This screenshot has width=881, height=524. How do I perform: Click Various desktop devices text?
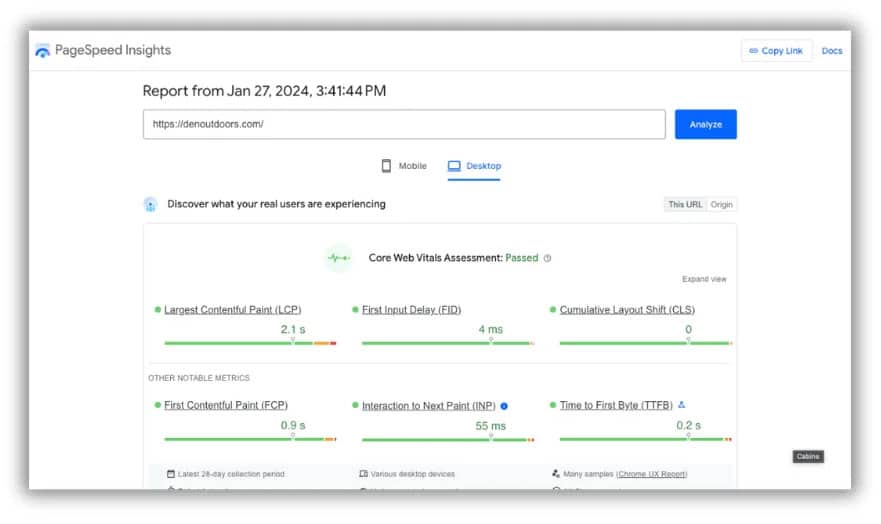412,474
